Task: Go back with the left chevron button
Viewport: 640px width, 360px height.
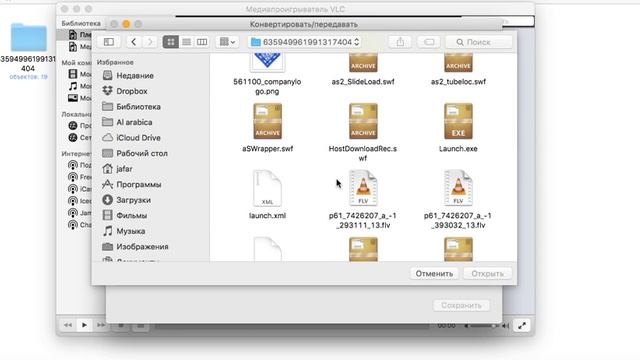Action: pyautogui.click(x=133, y=42)
